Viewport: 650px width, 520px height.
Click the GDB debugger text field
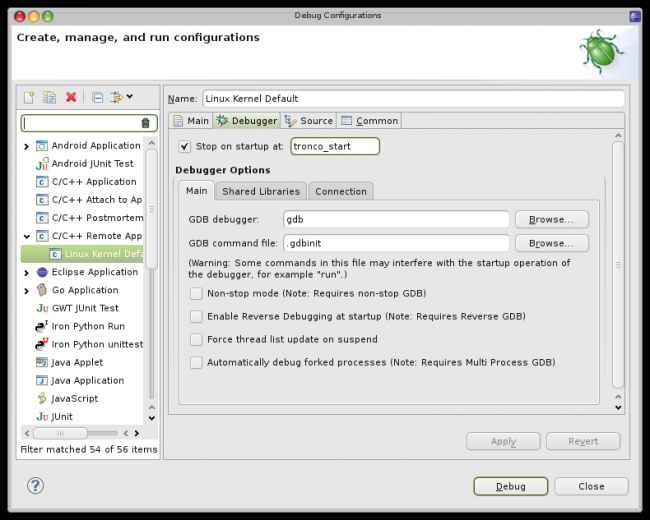coord(396,219)
